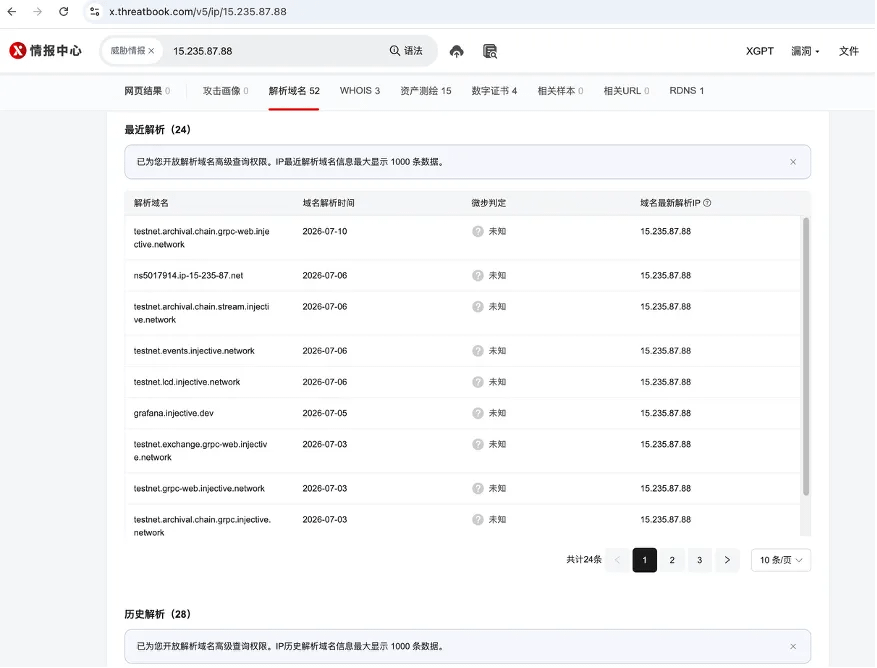Open XGPT from top navigation
This screenshot has height=668, width=877.
click(x=760, y=51)
